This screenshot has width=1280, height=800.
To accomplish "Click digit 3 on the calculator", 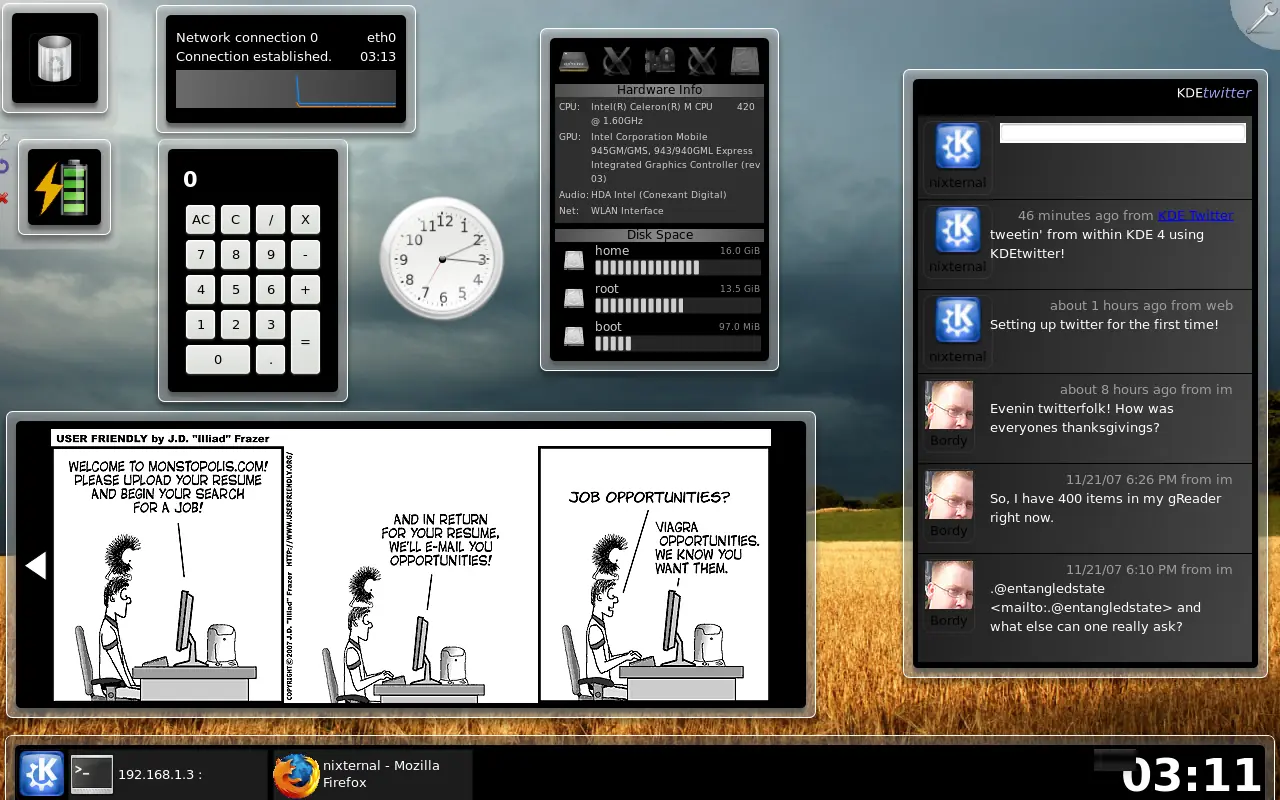I will tap(271, 325).
